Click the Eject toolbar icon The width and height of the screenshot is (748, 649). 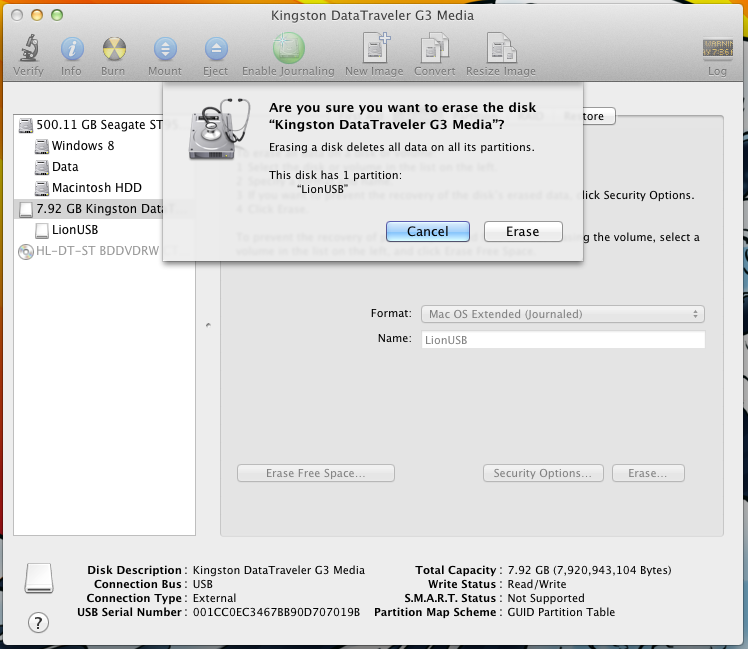point(216,49)
